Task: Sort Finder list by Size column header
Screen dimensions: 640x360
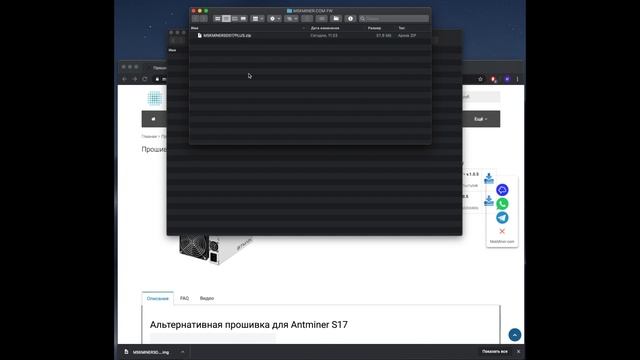Action: click(x=374, y=28)
